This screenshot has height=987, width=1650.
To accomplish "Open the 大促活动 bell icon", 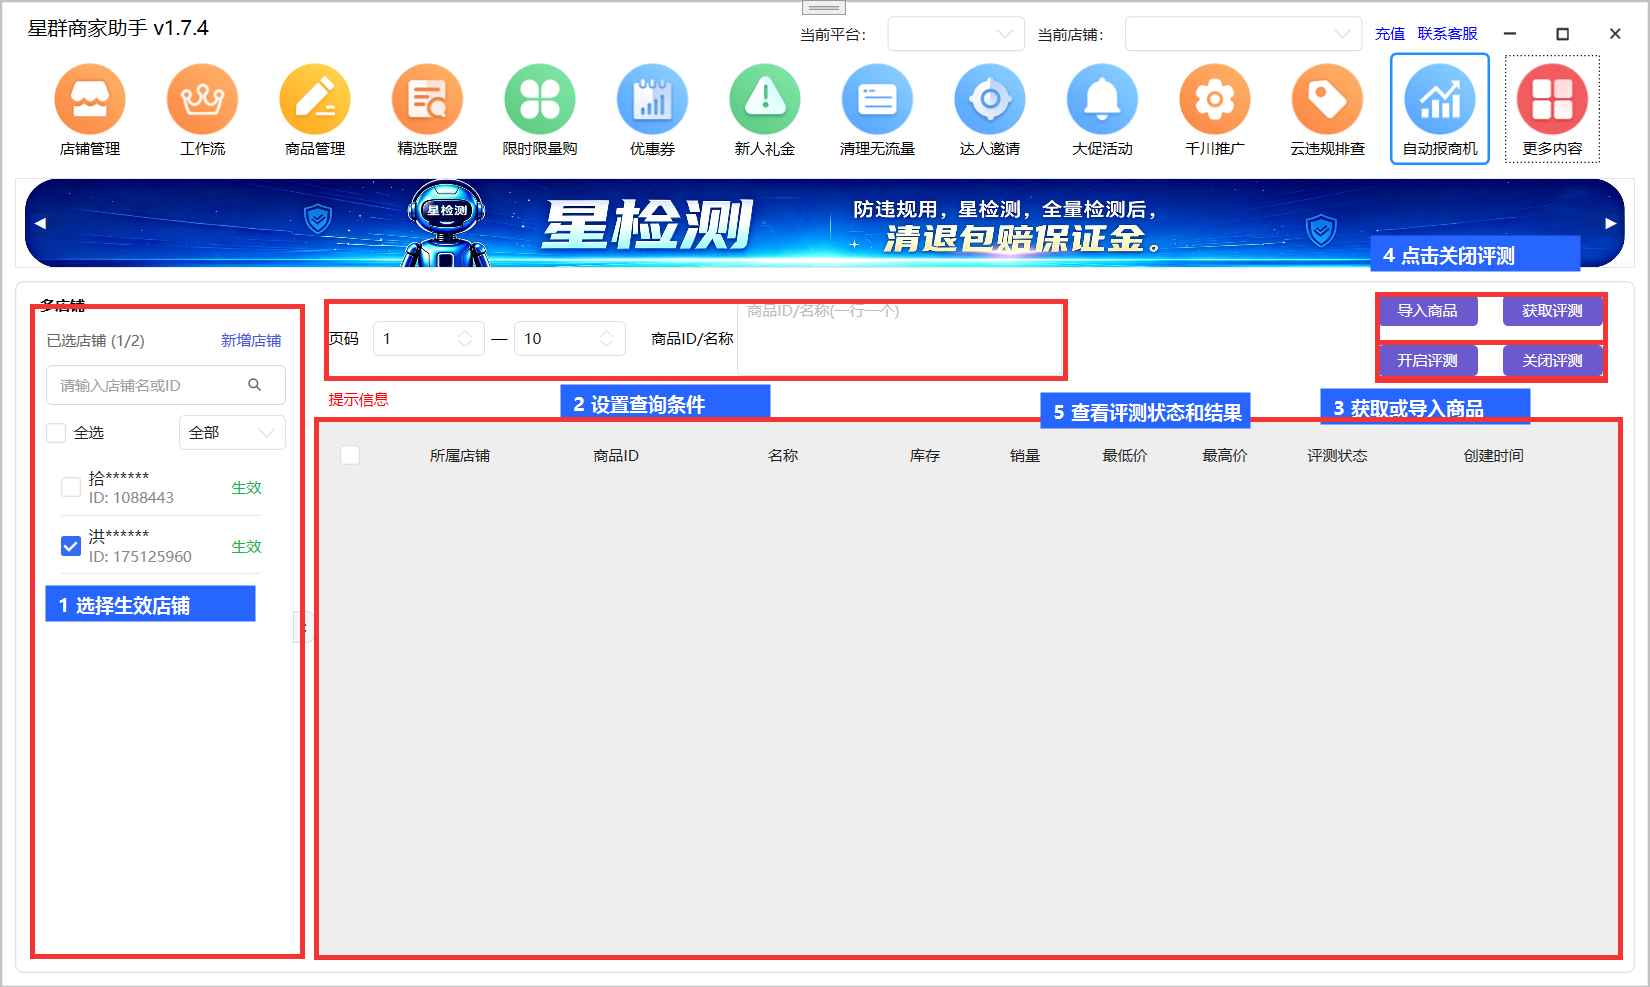I will click(x=1102, y=99).
